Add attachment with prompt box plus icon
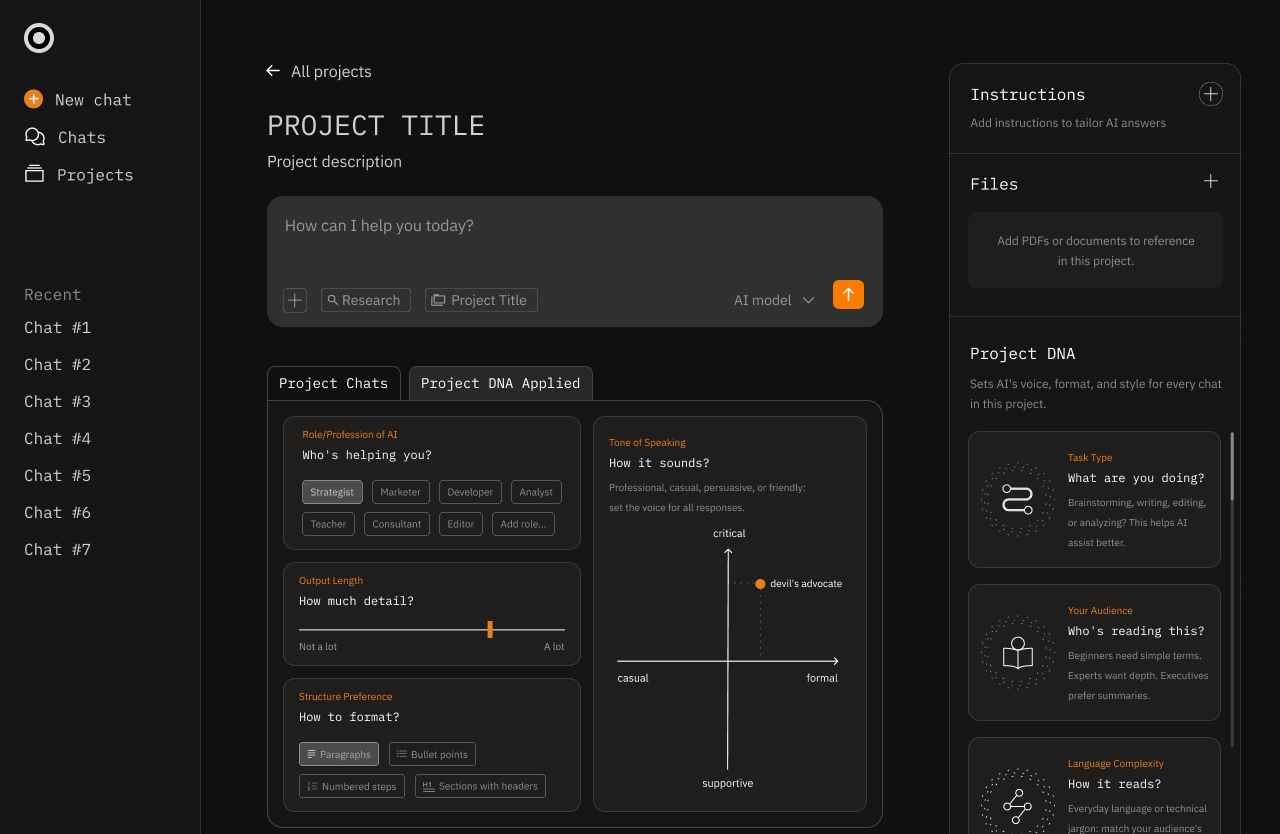 (295, 300)
